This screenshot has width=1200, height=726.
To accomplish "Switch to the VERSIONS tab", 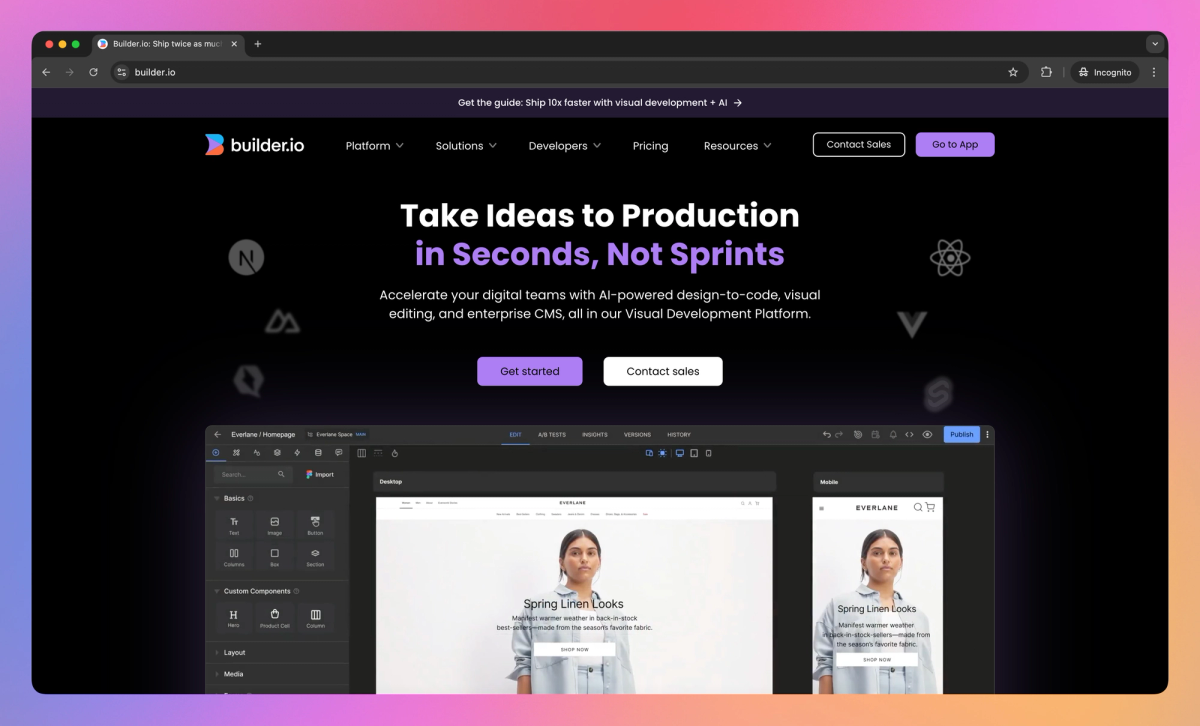I will pos(637,435).
